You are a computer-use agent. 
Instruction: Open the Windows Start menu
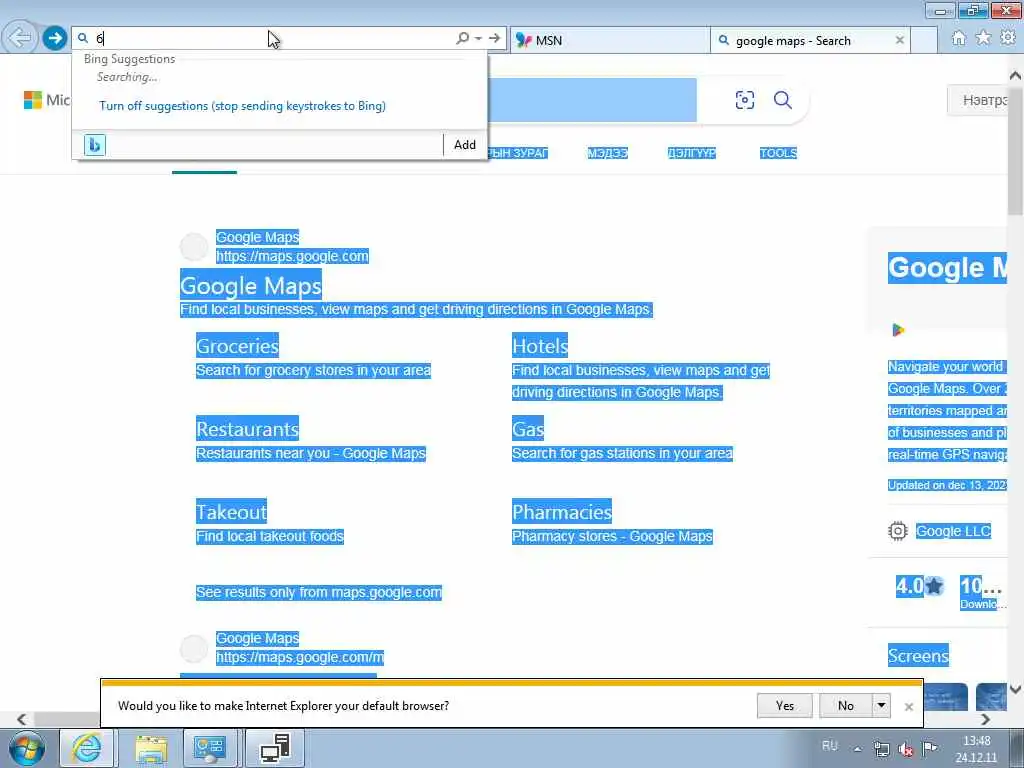27,748
